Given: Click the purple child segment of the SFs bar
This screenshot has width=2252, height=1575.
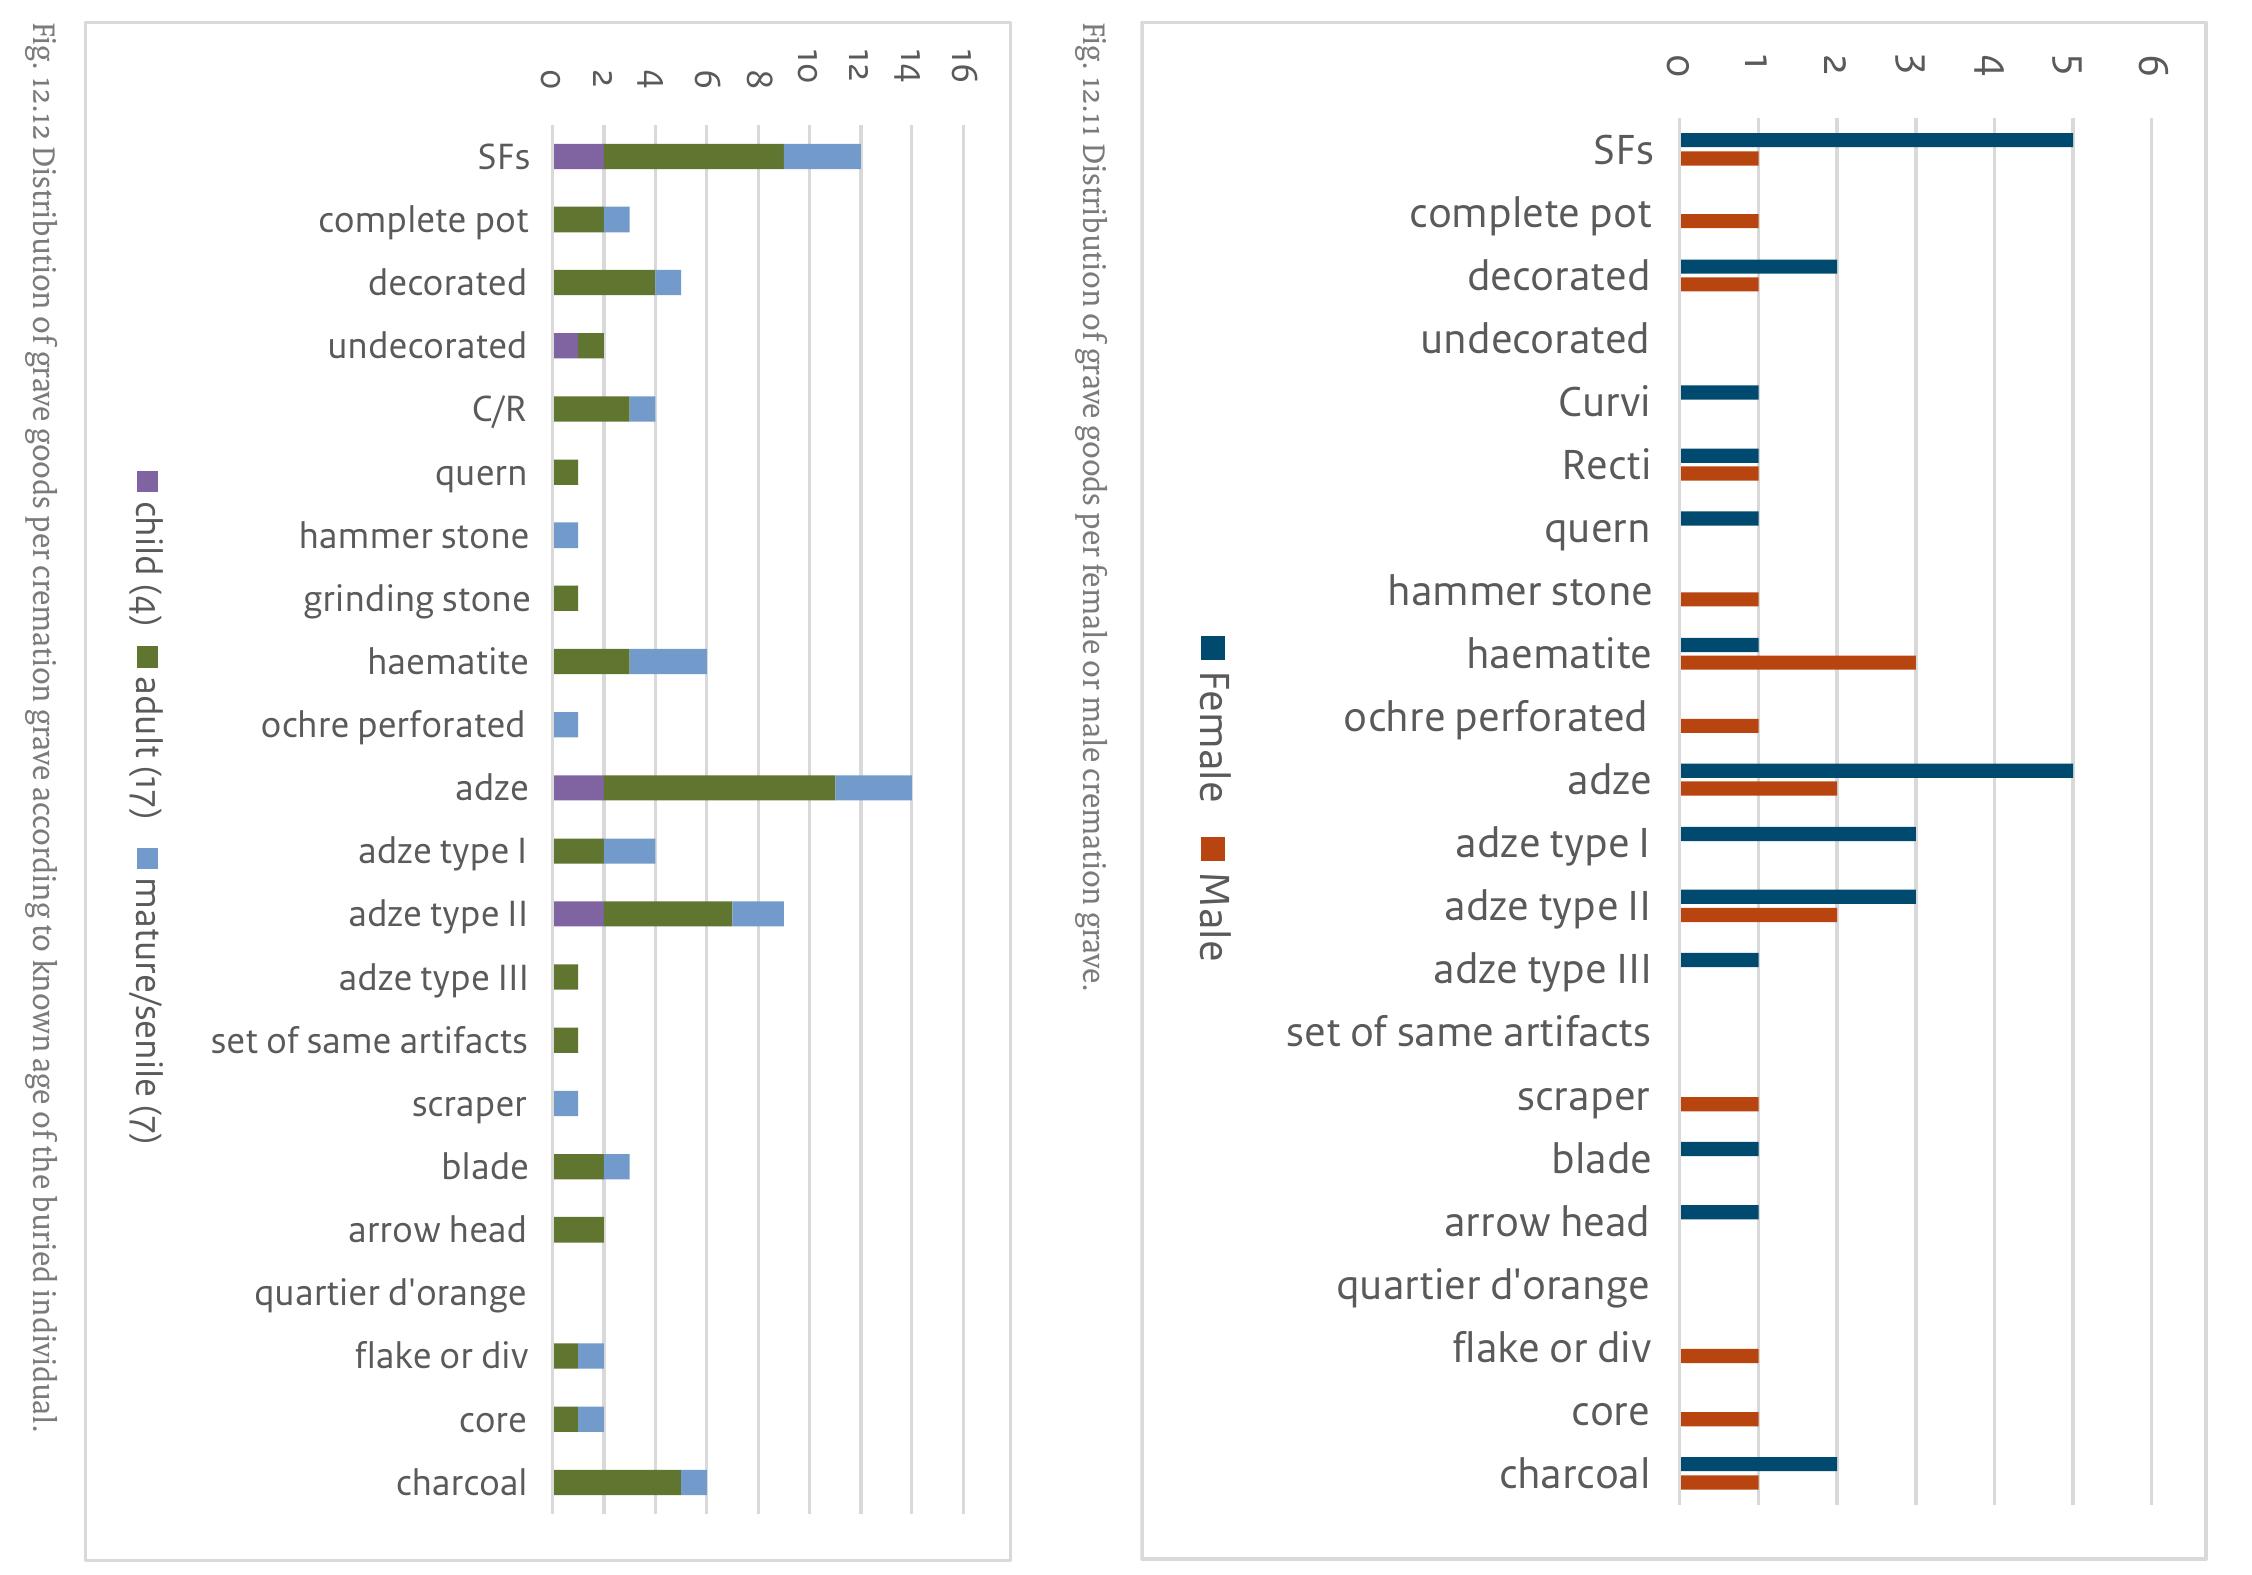Looking at the screenshot, I should tap(578, 157).
